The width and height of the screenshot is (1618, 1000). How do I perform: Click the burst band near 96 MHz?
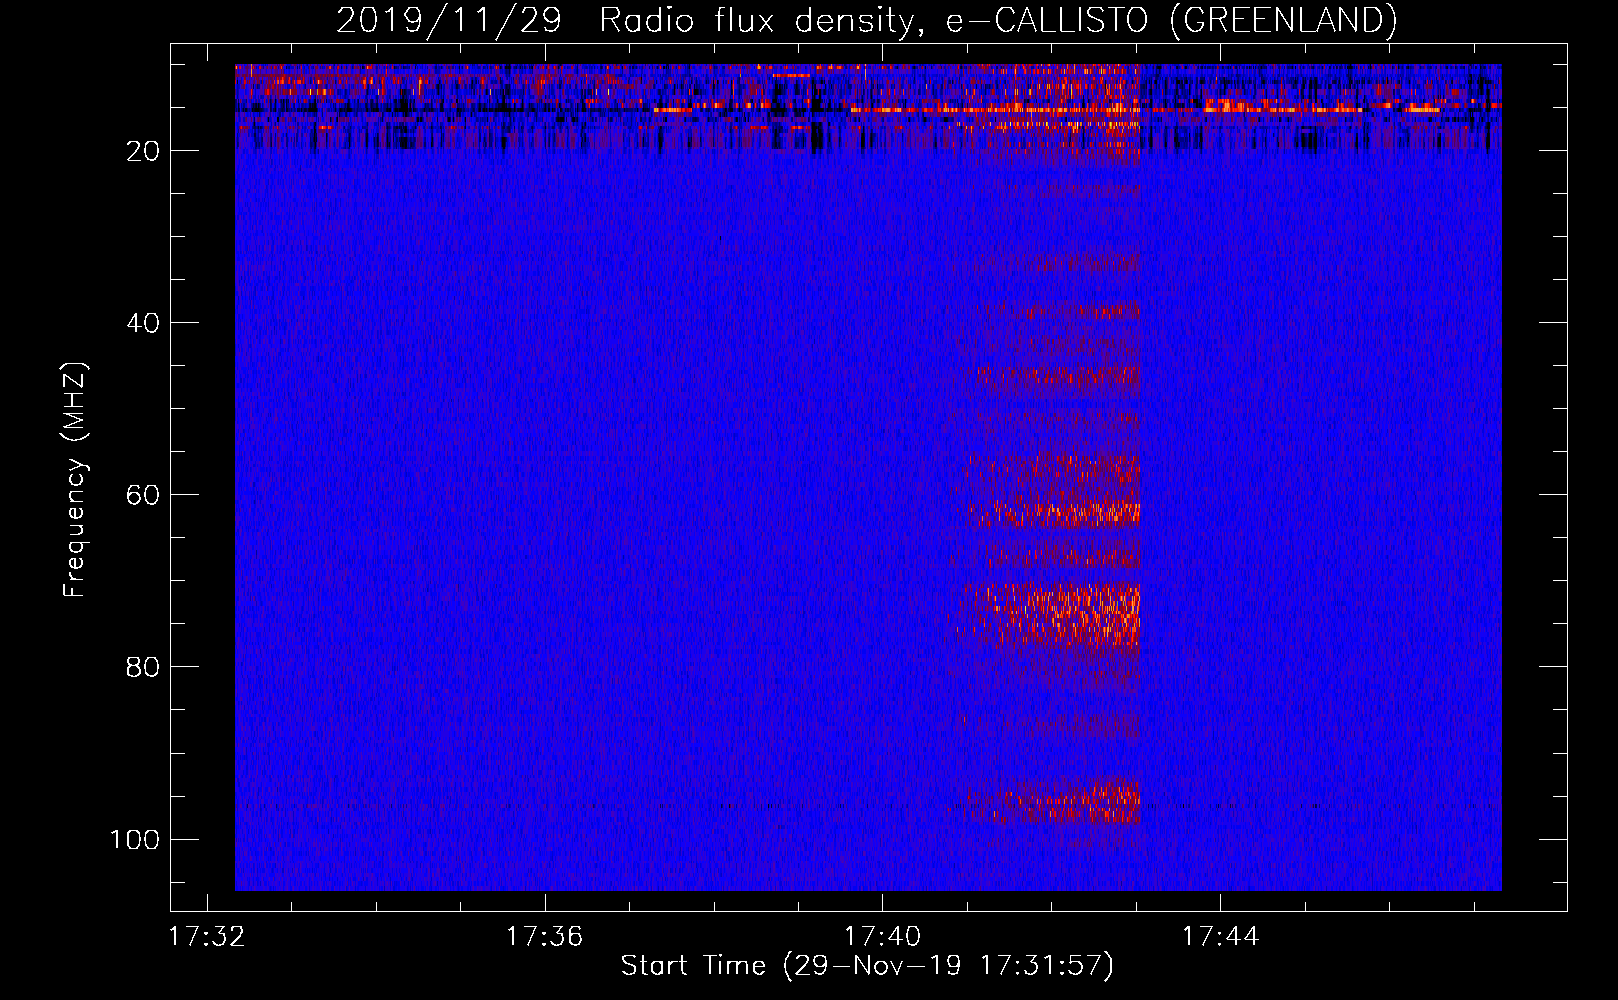(1045, 800)
